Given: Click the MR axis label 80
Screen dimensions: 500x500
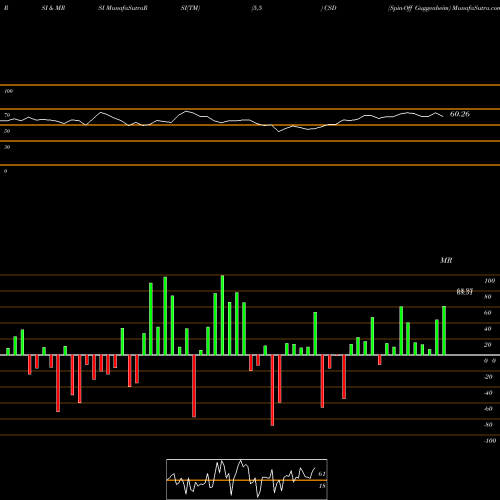Looking at the screenshot, I should [x=488, y=297].
